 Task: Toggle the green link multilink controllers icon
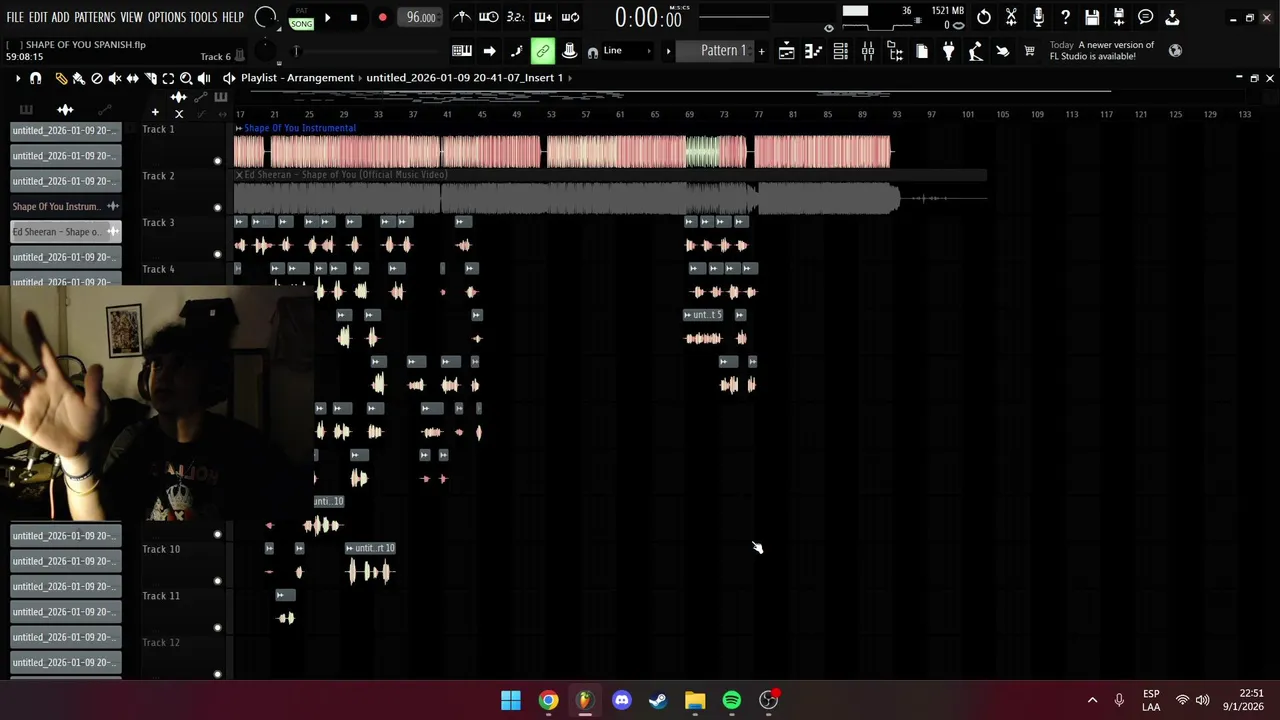point(543,51)
